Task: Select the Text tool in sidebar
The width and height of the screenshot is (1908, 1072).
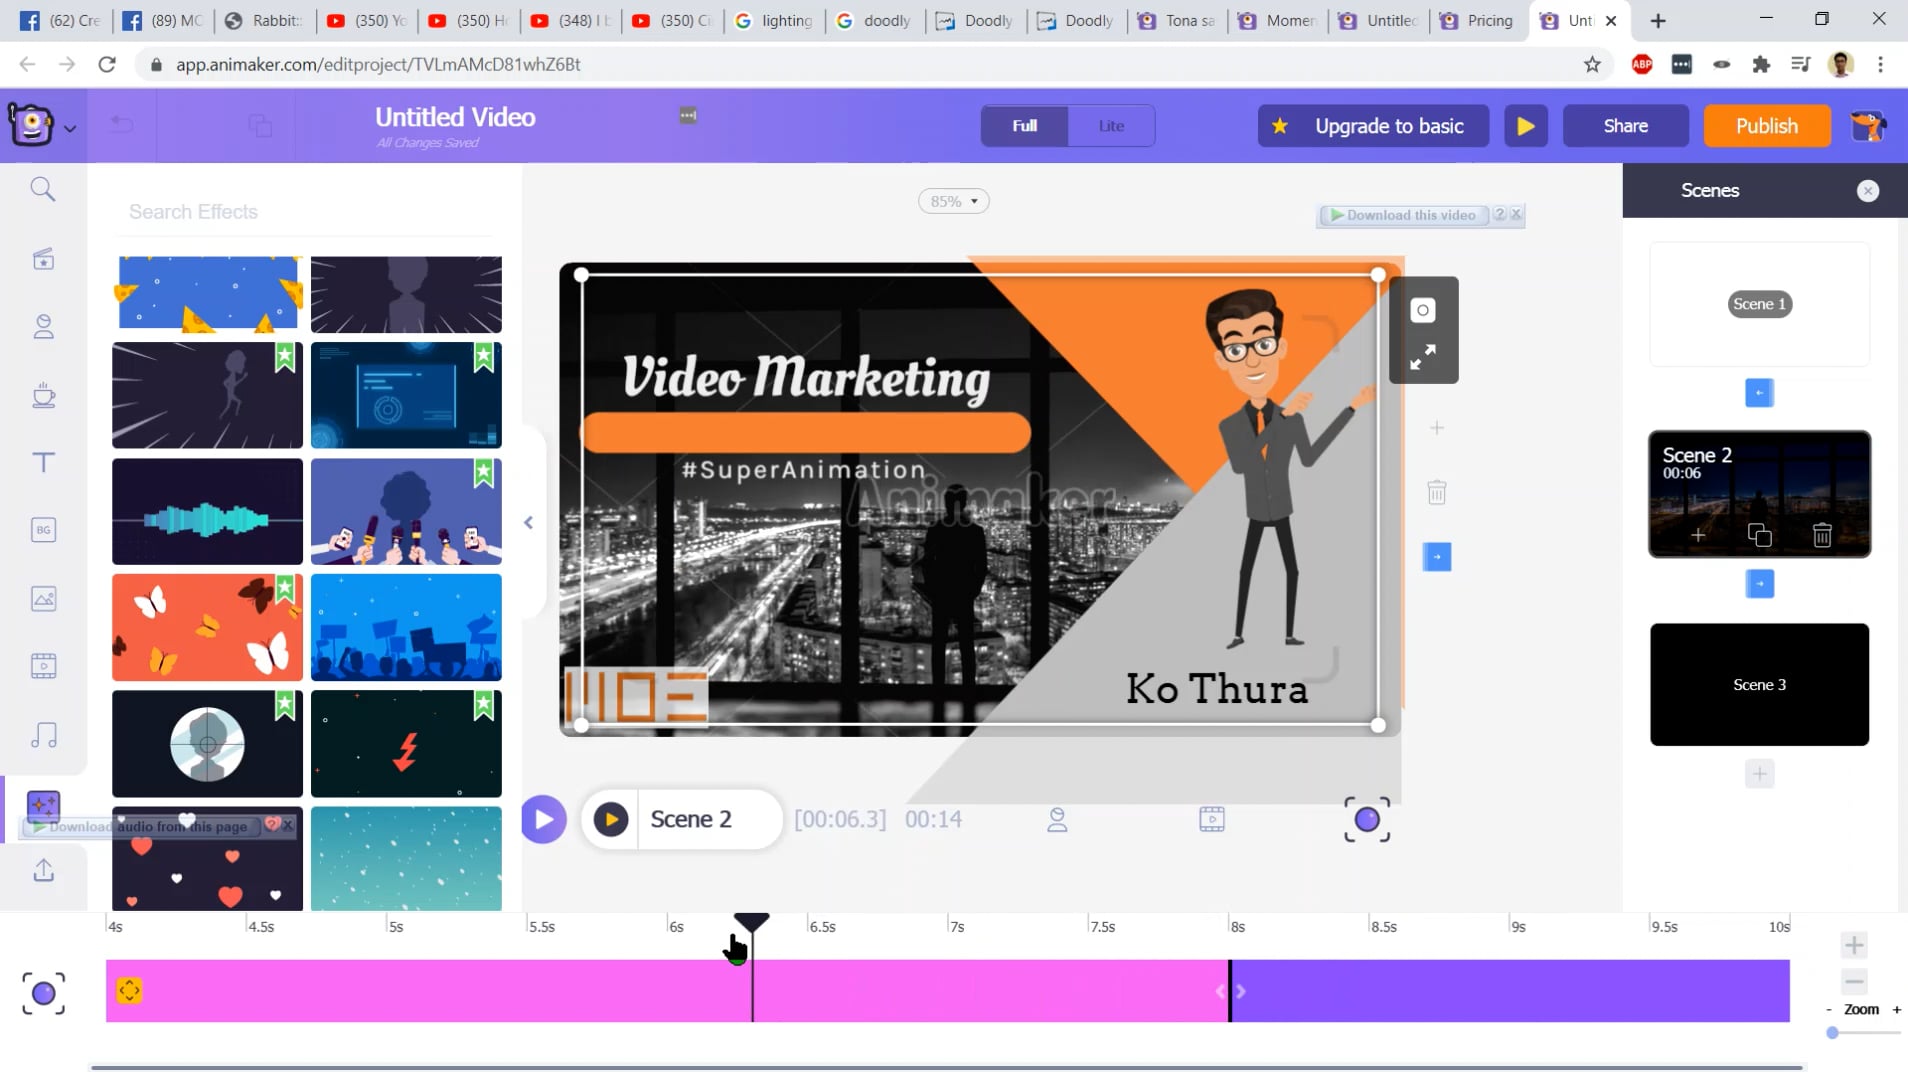Action: coord(43,462)
